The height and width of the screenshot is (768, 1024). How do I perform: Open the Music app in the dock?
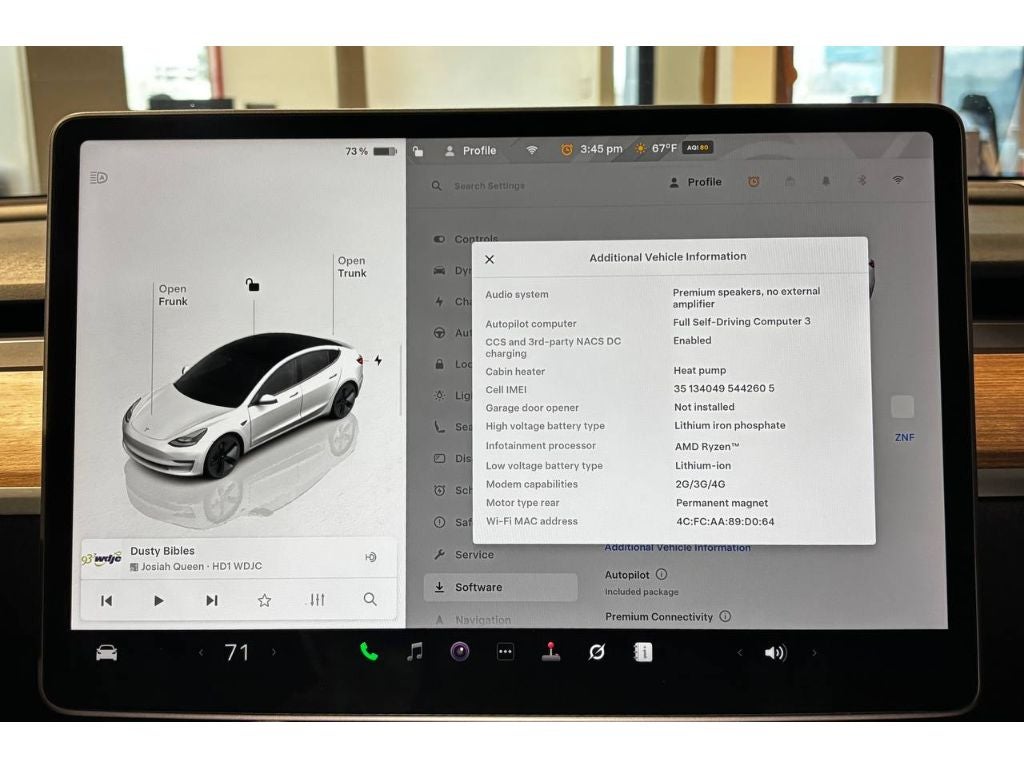415,652
